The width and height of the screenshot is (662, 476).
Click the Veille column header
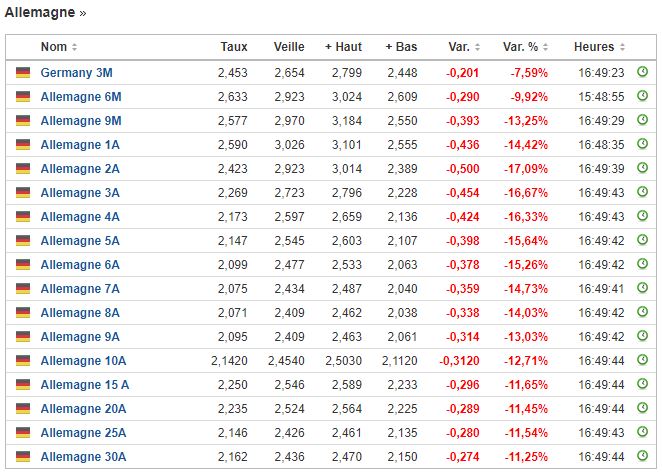coord(289,47)
